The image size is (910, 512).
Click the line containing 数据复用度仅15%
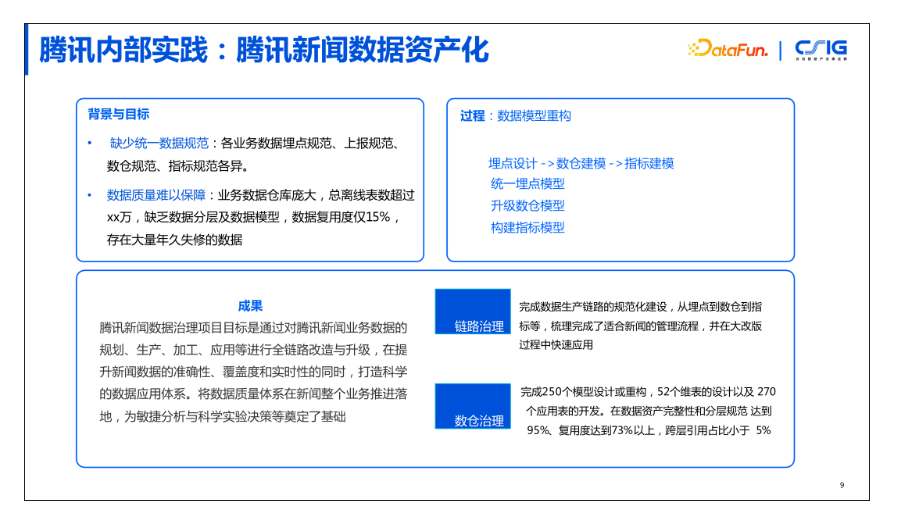pyautogui.click(x=254, y=217)
